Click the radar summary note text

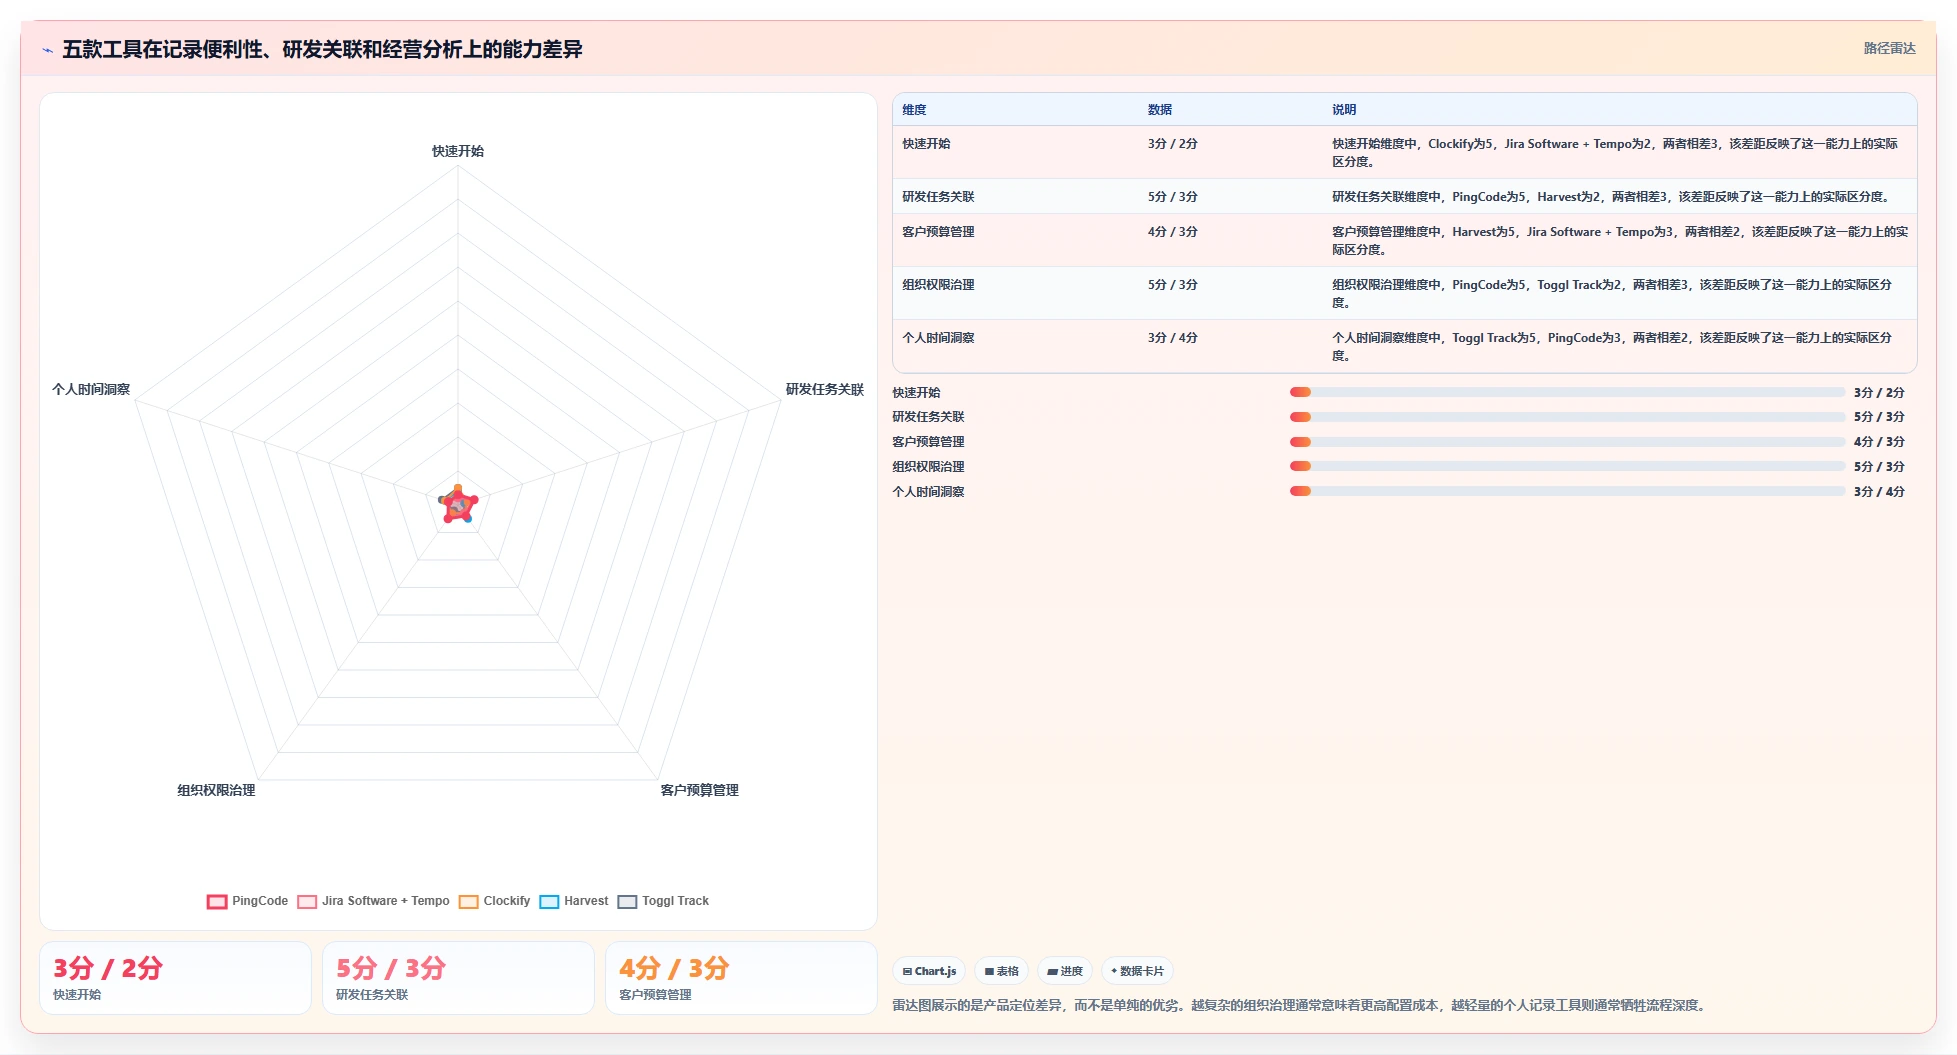(x=1300, y=1005)
